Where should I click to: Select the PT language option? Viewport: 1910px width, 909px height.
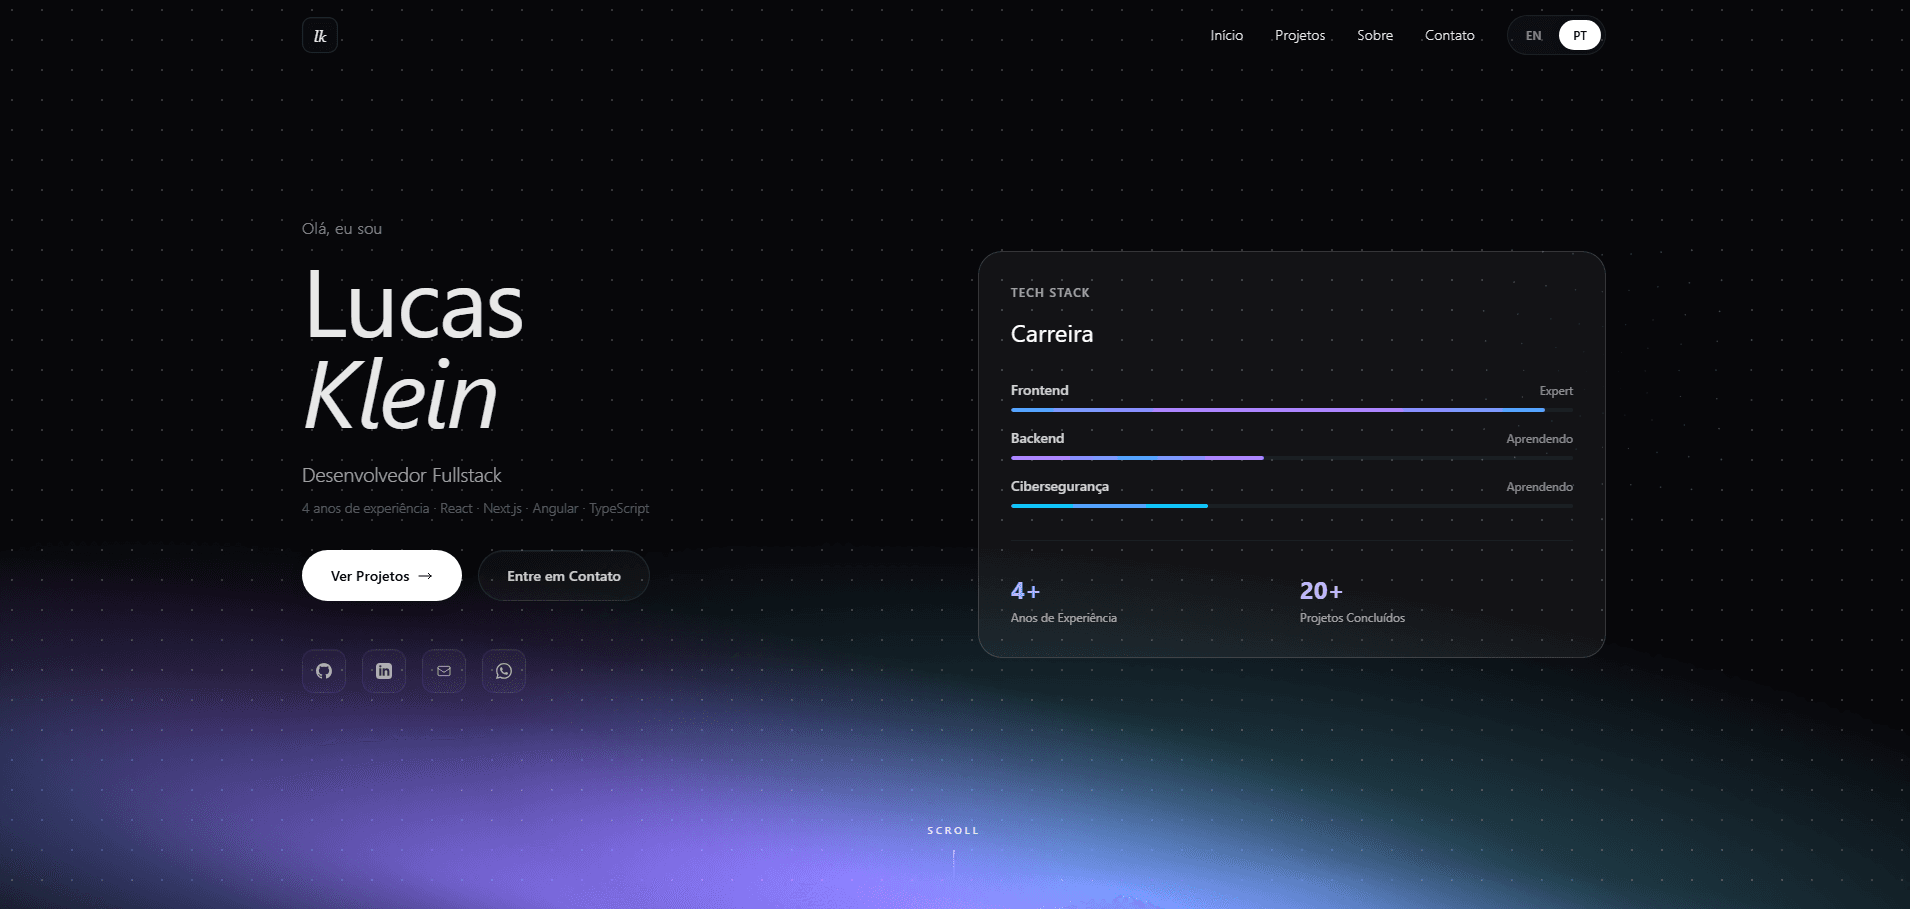click(1580, 36)
